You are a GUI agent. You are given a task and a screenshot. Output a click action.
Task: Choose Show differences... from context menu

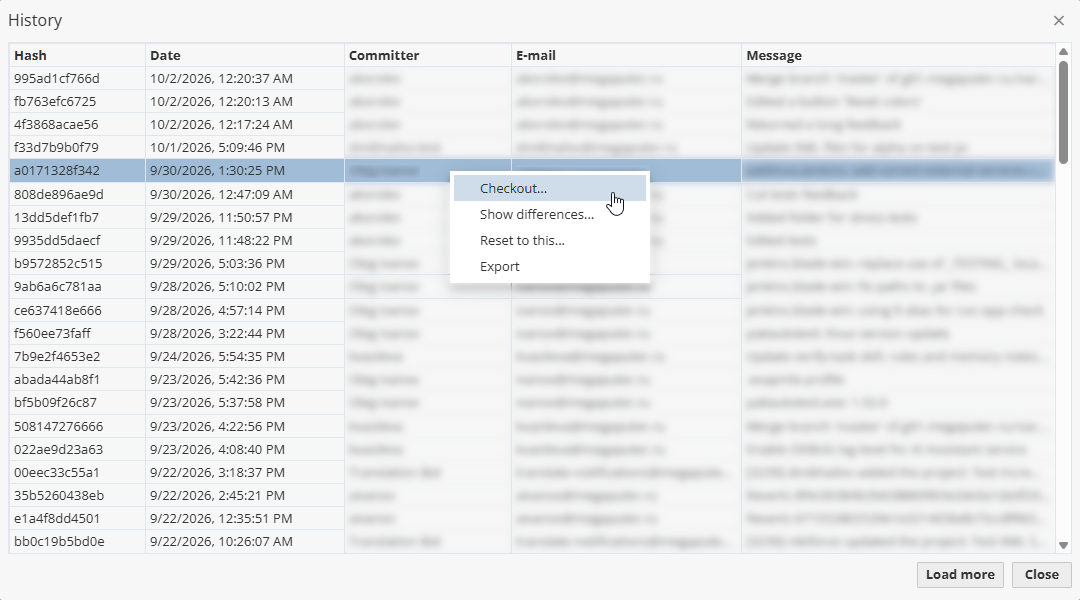[x=550, y=214]
